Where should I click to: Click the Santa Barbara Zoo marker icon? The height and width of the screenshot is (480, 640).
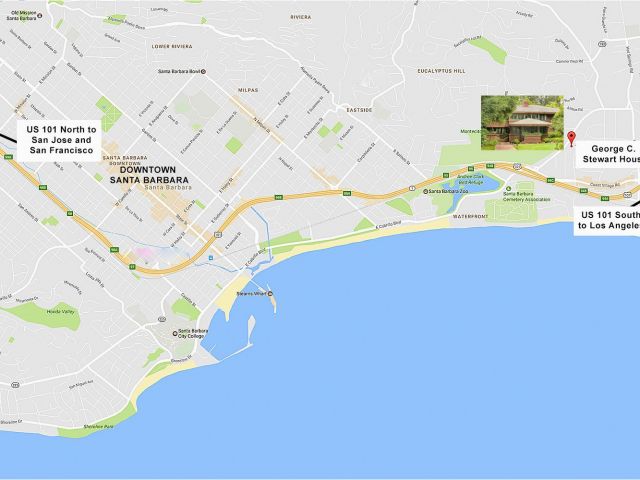[426, 191]
